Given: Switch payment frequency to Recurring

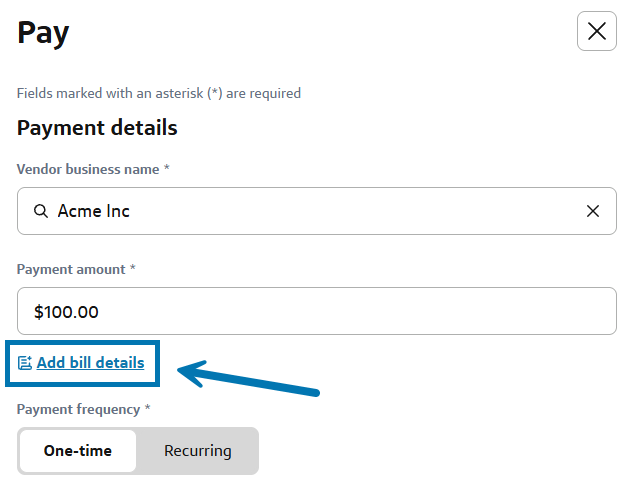Looking at the screenshot, I should point(198,451).
